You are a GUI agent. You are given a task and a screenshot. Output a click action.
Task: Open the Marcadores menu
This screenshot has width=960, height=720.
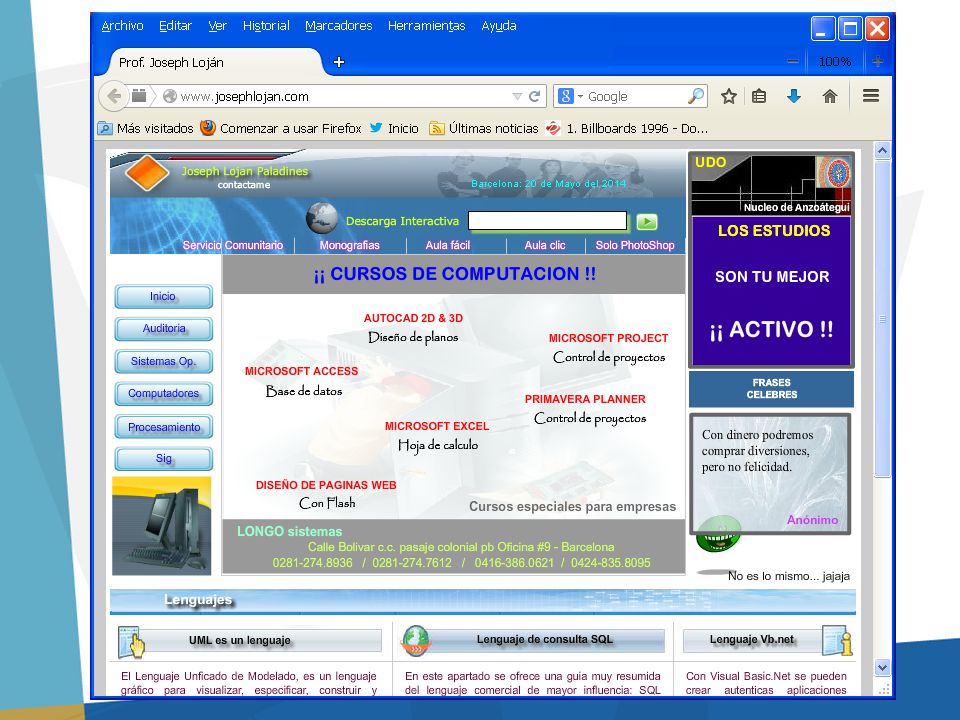(x=339, y=26)
